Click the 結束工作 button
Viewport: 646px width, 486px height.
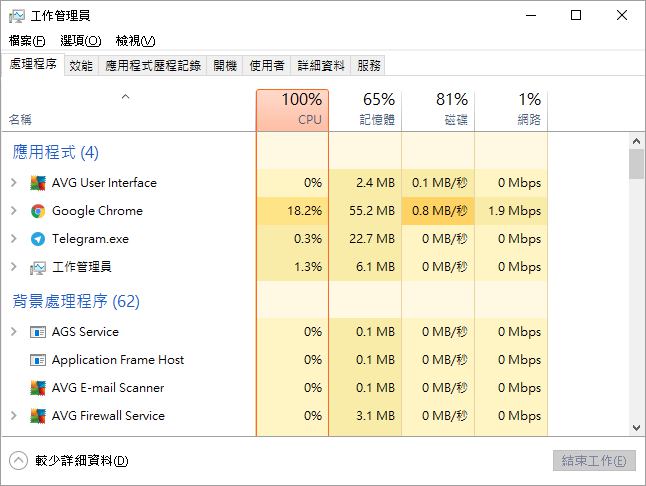tap(593, 461)
